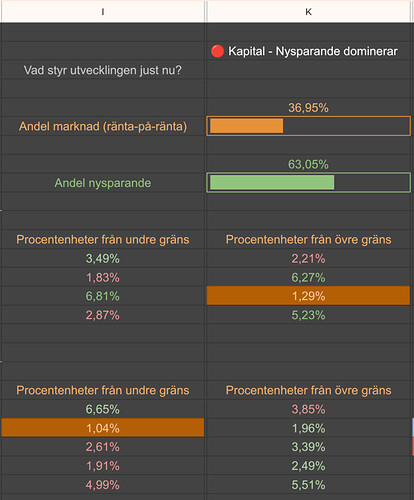This screenshot has width=414, height=500.
Task: Select the 36,95% value cell
Action: [x=308, y=107]
